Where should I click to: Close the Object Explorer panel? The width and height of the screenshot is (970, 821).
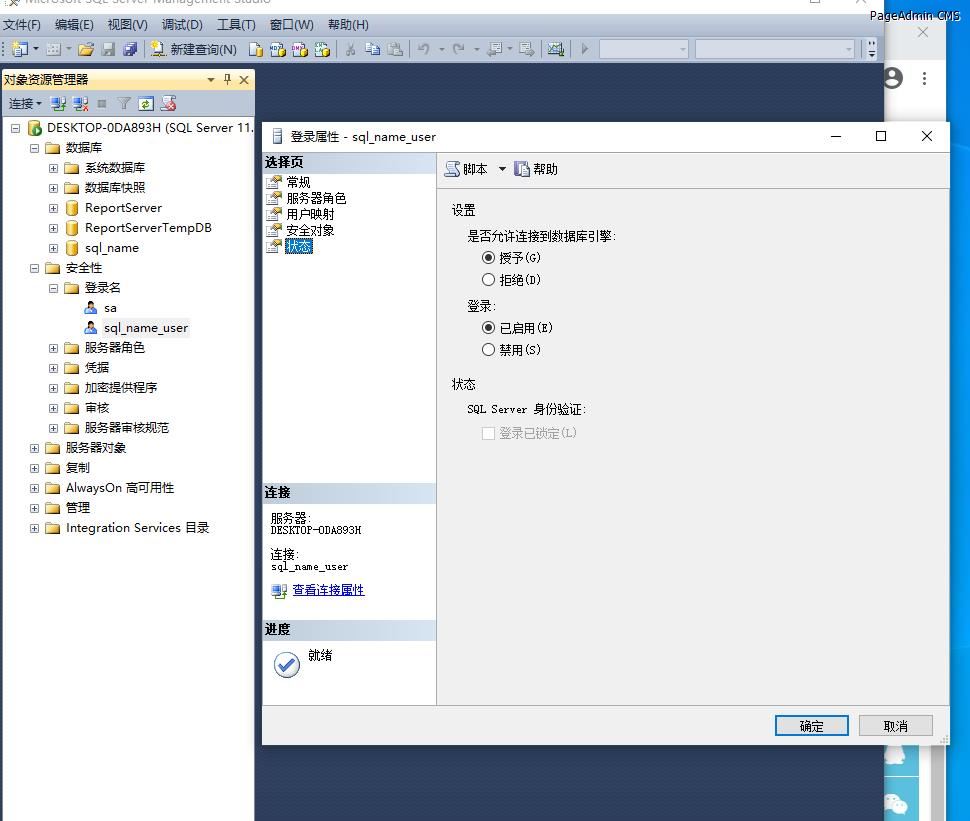(x=244, y=79)
